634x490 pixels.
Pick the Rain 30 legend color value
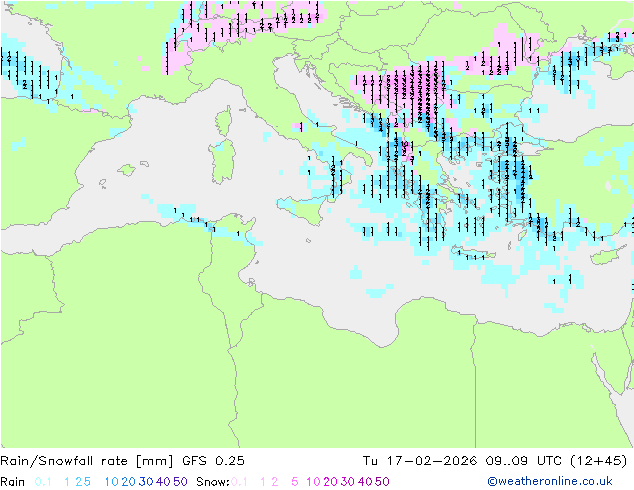coord(146,482)
